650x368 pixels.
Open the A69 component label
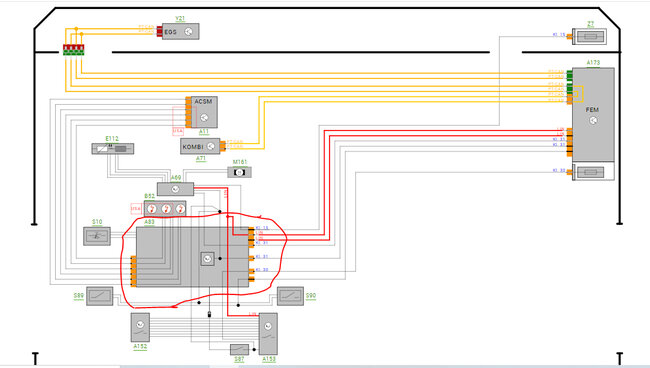tap(176, 178)
